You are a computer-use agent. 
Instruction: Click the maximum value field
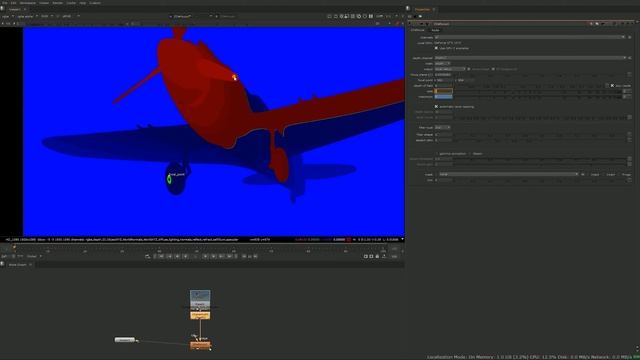pos(443,97)
